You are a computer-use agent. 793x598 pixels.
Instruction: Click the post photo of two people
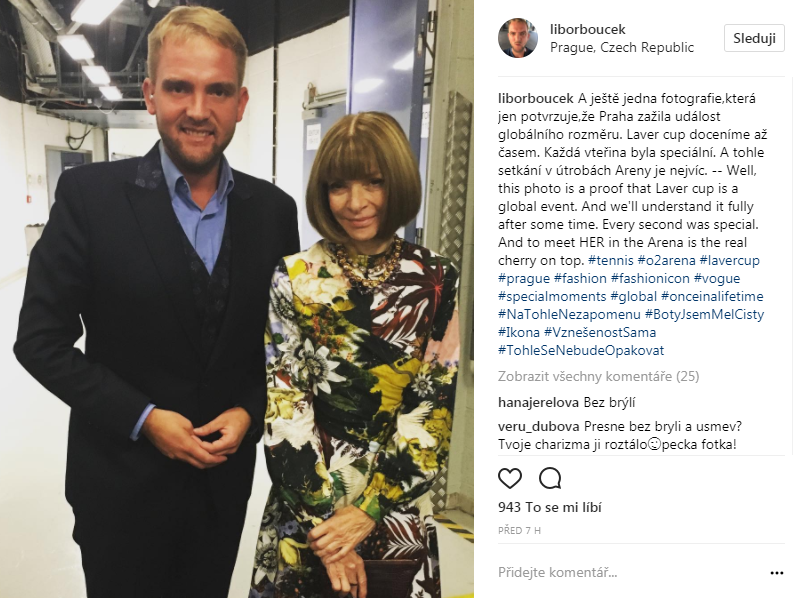coord(237,299)
